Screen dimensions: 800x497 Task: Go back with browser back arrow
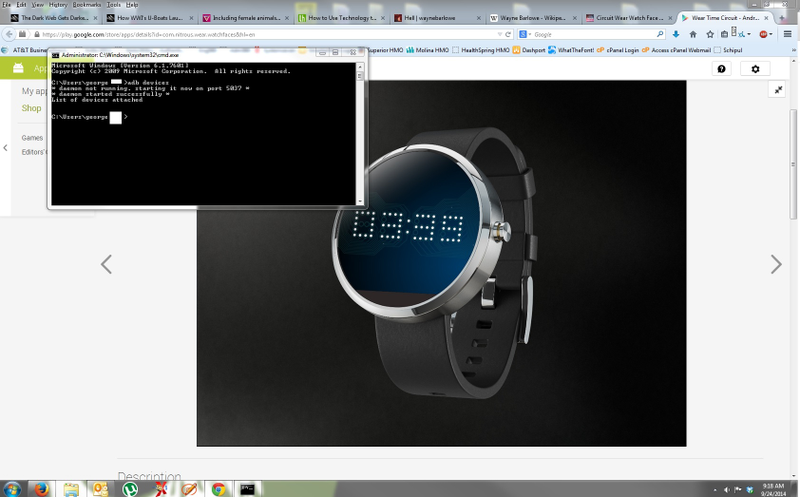(9, 34)
